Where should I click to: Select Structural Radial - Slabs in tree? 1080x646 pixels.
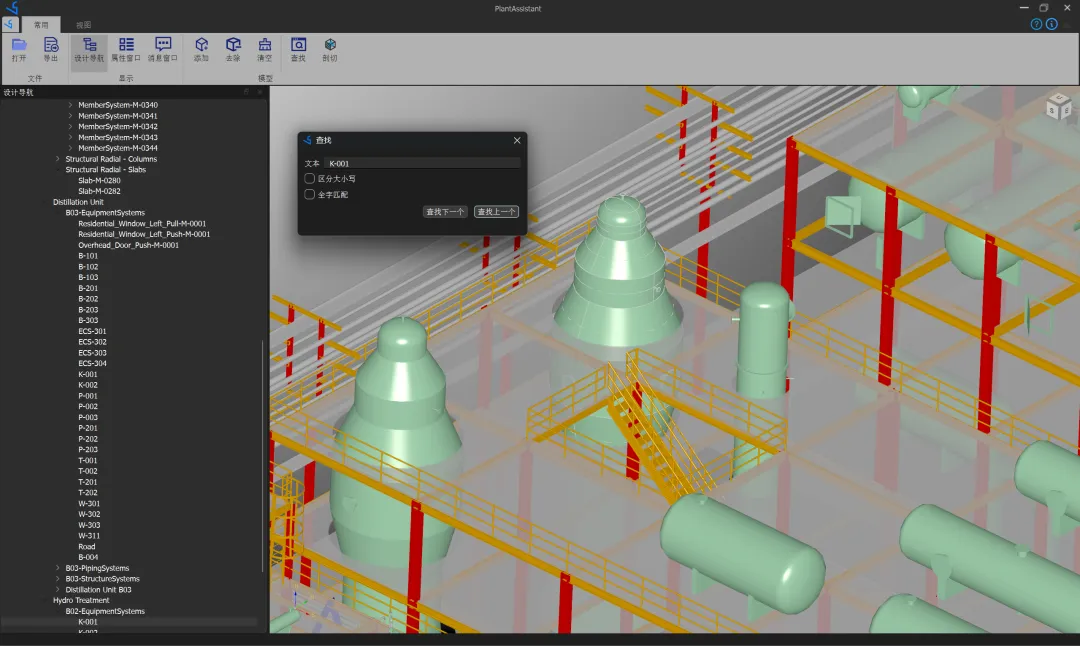click(105, 169)
